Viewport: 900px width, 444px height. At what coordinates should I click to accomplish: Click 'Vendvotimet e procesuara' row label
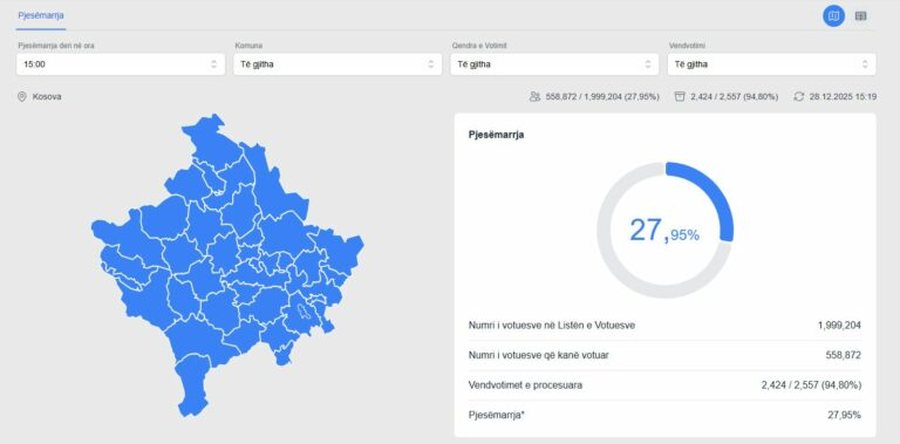tap(525, 385)
